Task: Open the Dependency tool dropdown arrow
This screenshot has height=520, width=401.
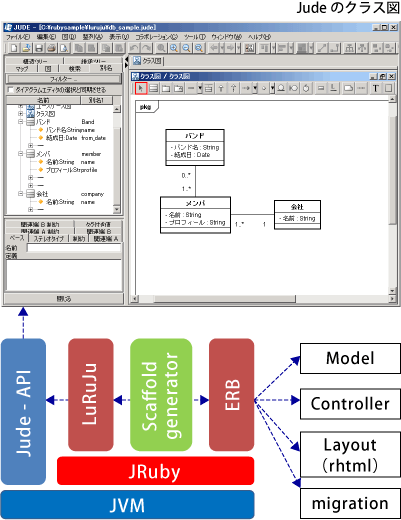Action: (x=255, y=88)
